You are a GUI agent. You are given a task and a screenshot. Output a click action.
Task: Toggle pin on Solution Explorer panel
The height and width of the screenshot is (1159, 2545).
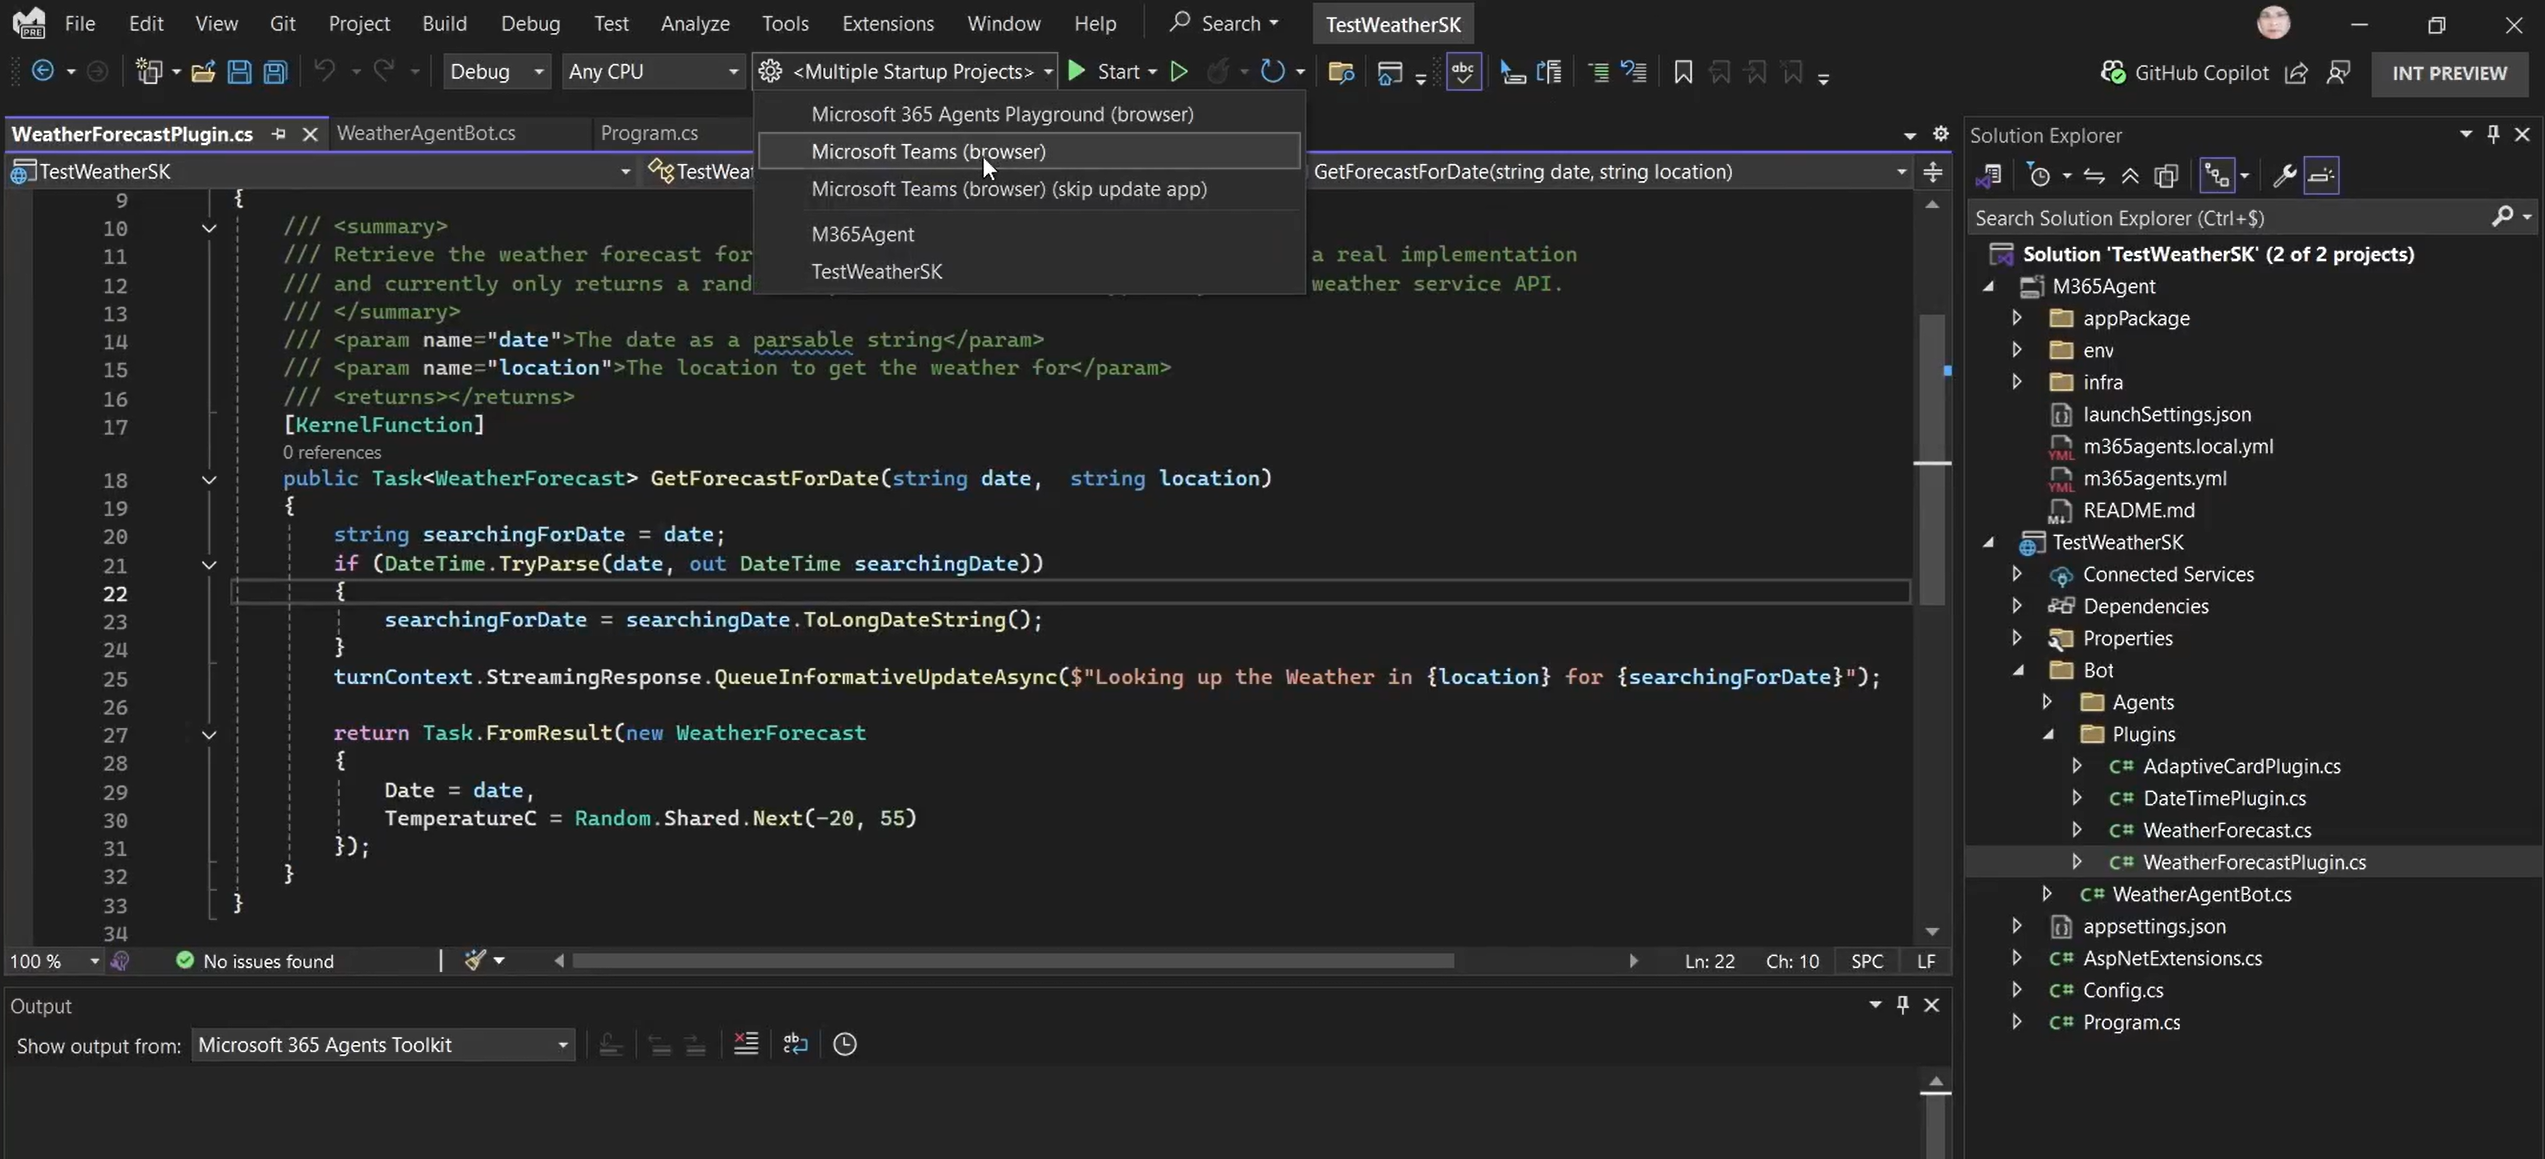pos(2493,134)
